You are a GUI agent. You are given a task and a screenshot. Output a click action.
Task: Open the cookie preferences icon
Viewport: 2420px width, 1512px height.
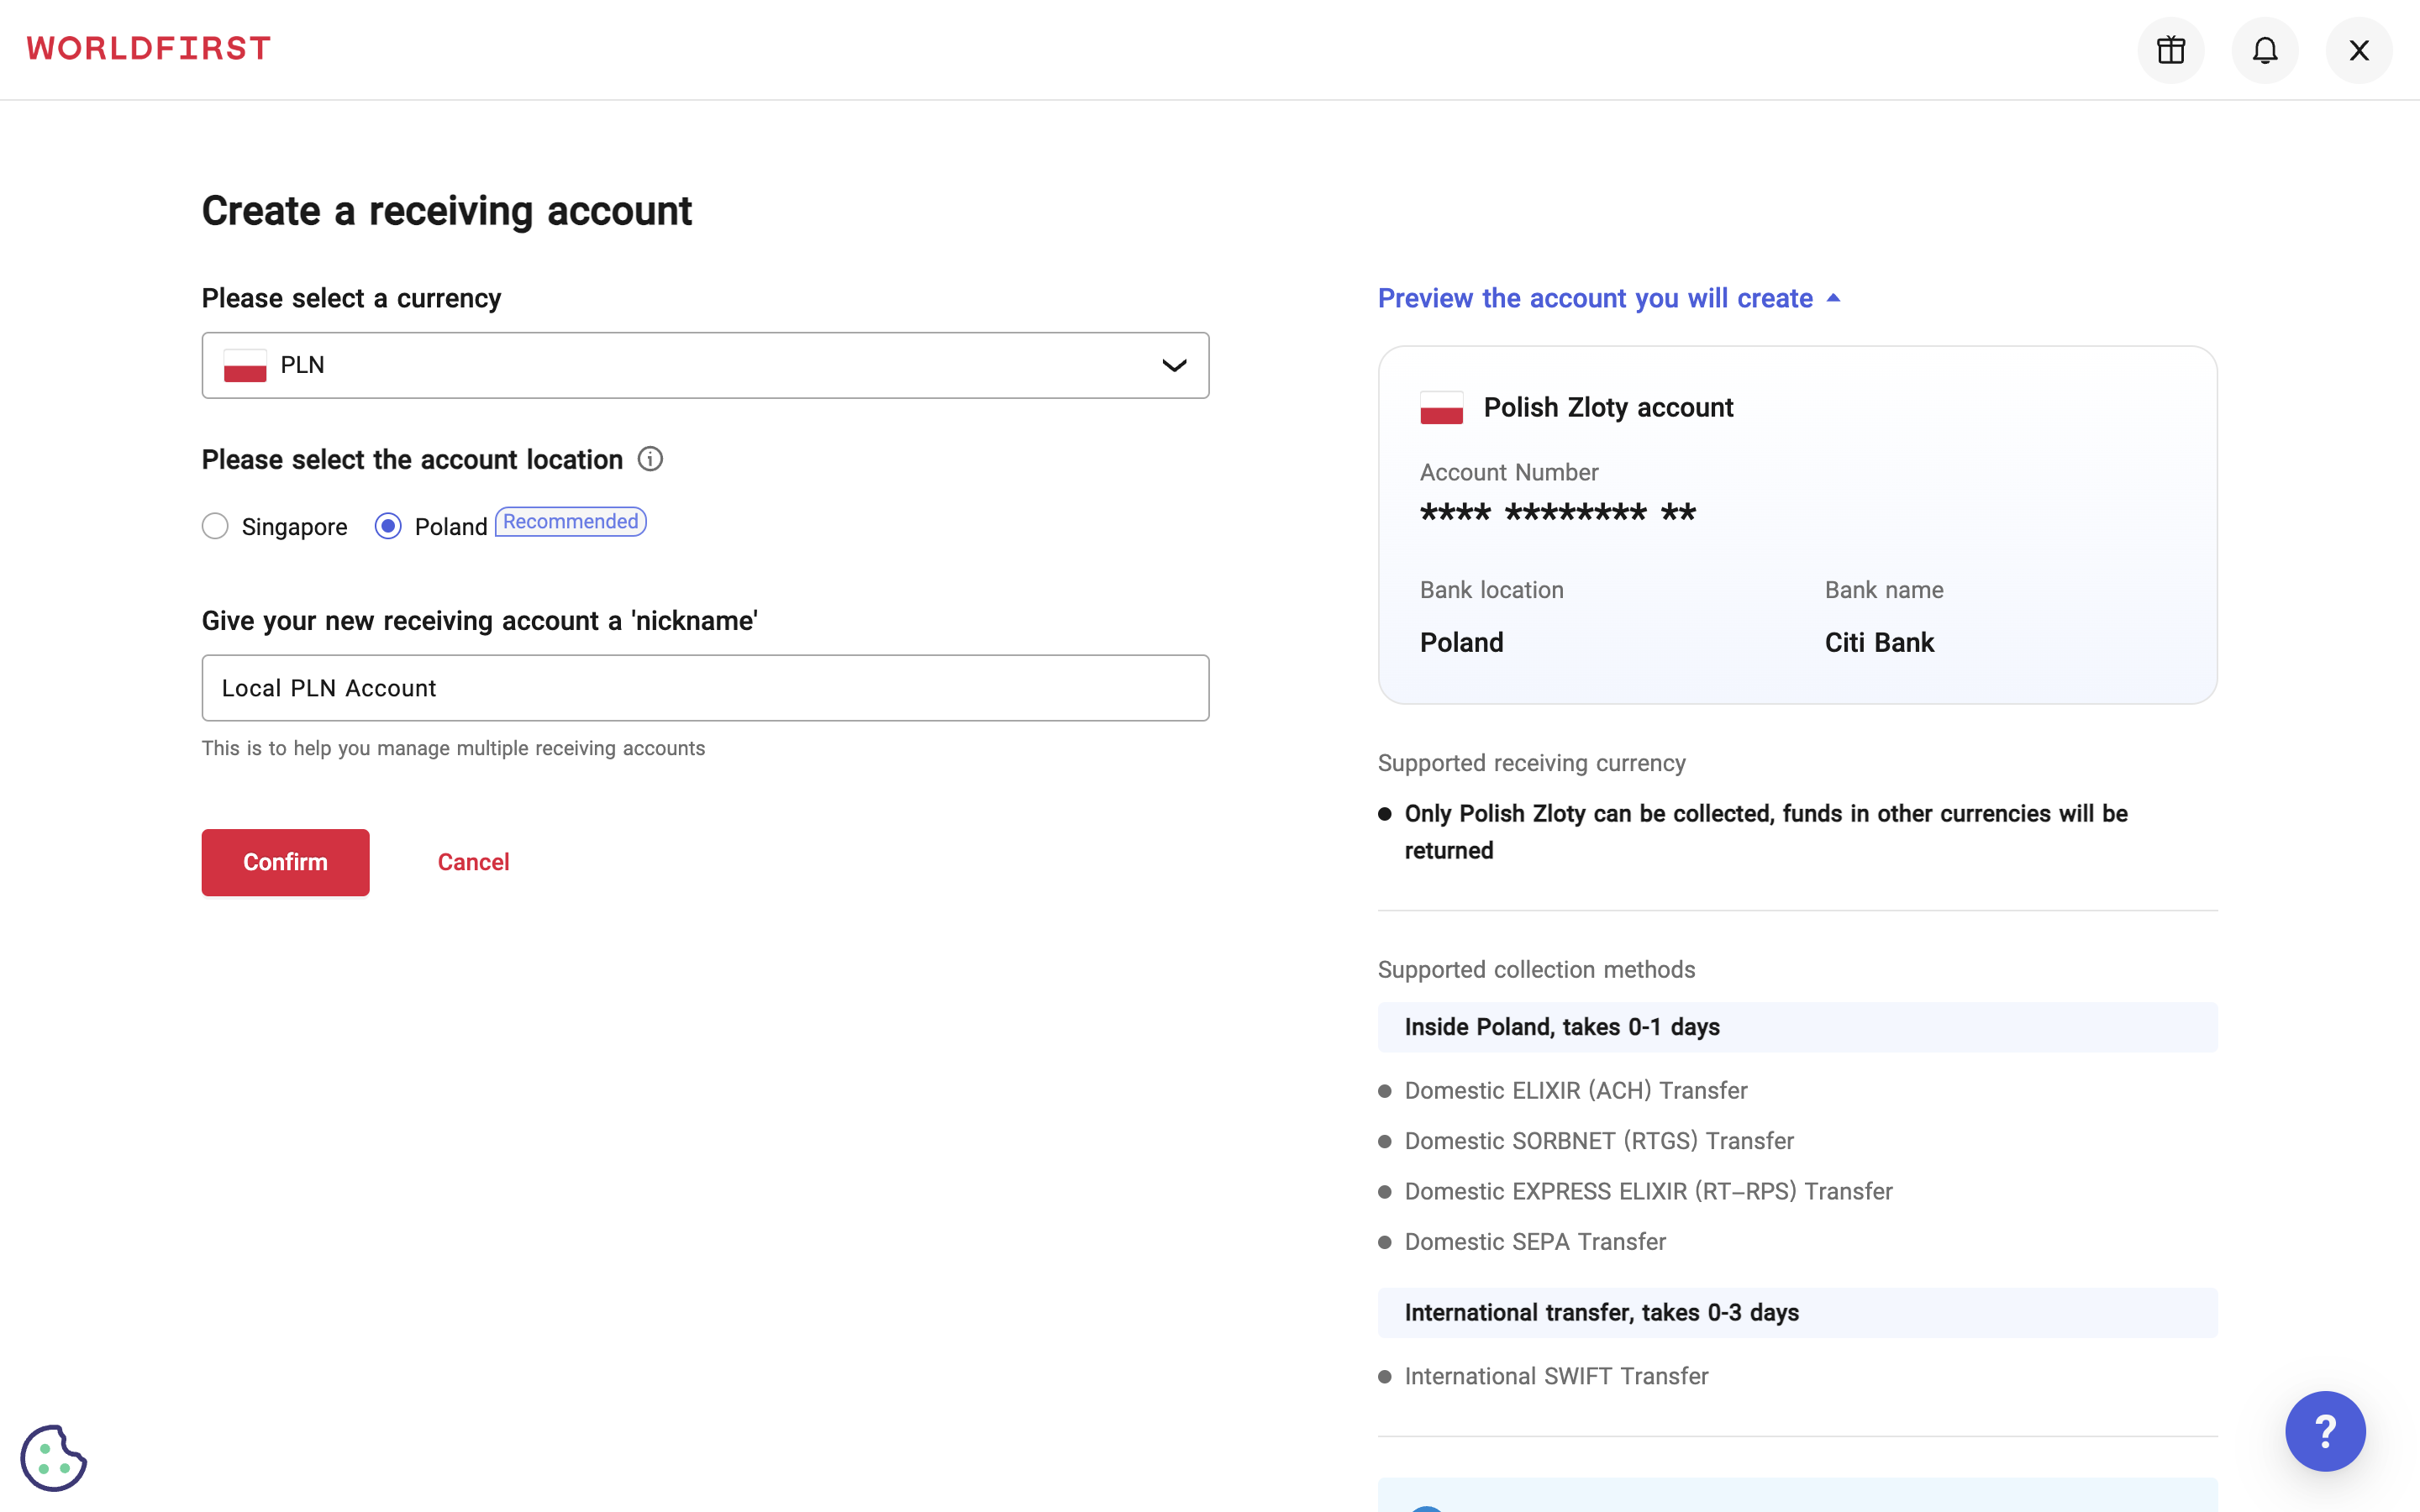point(54,1457)
